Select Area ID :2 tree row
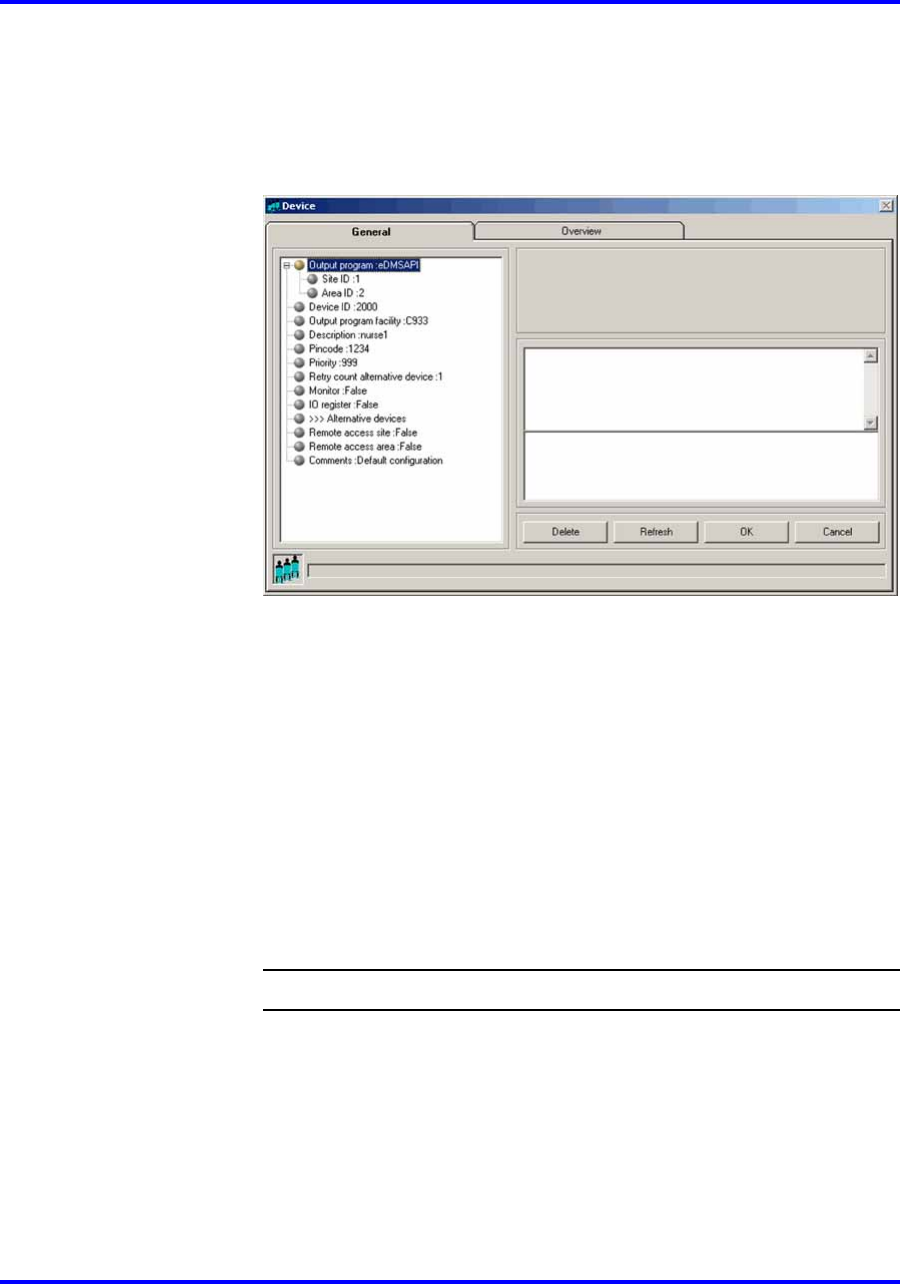900x1284 pixels. 342,293
